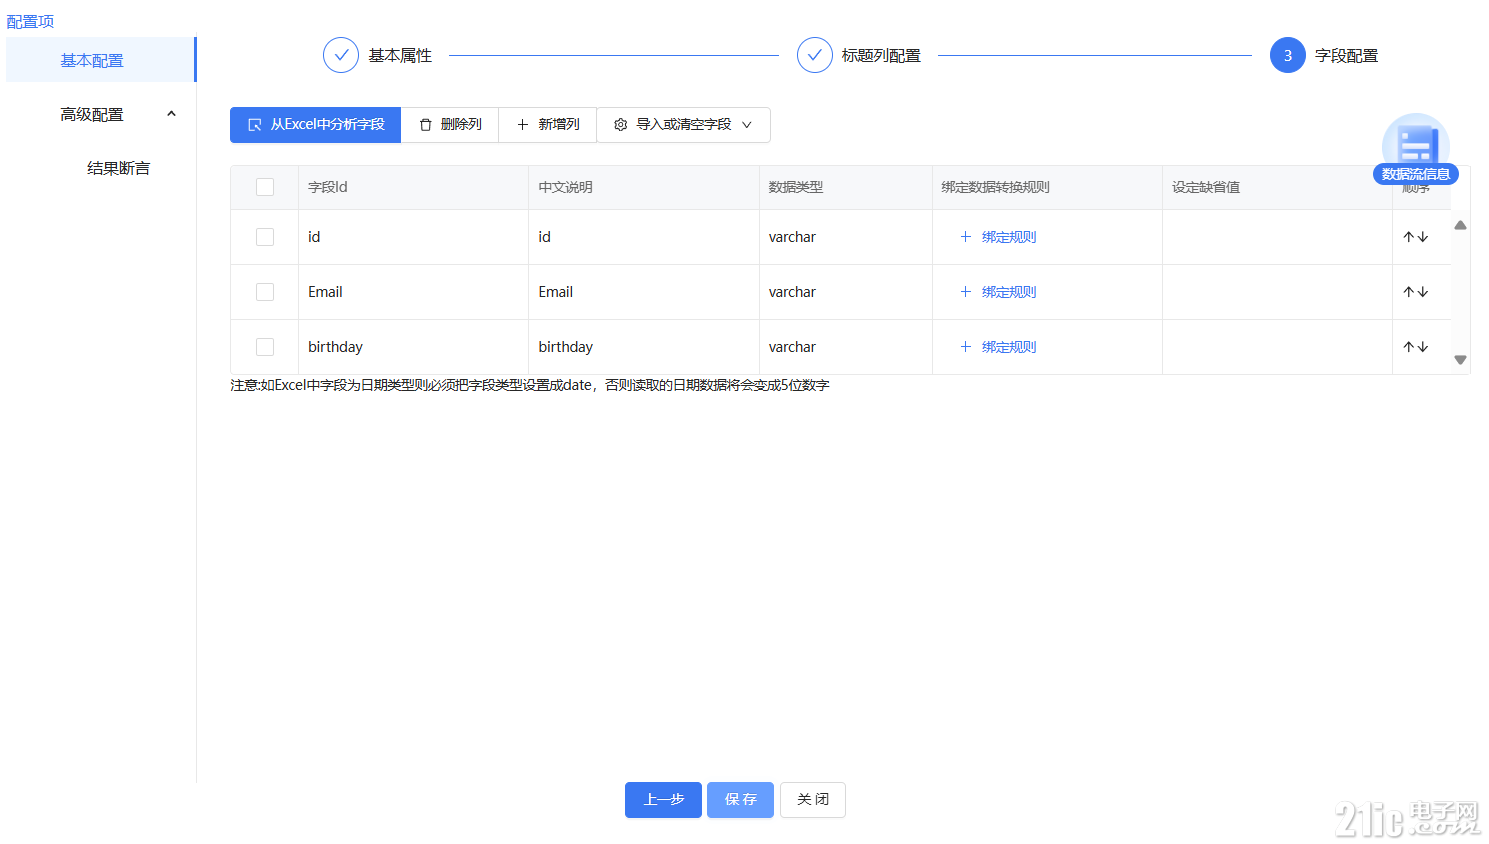
Task: Click the plus icon in the id row
Action: pos(965,237)
